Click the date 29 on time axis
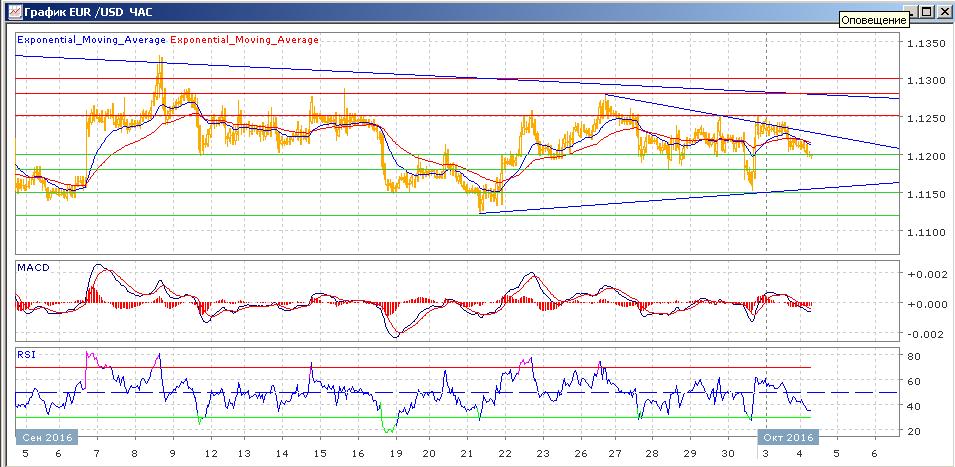Image resolution: width=955 pixels, height=467 pixels. click(689, 454)
